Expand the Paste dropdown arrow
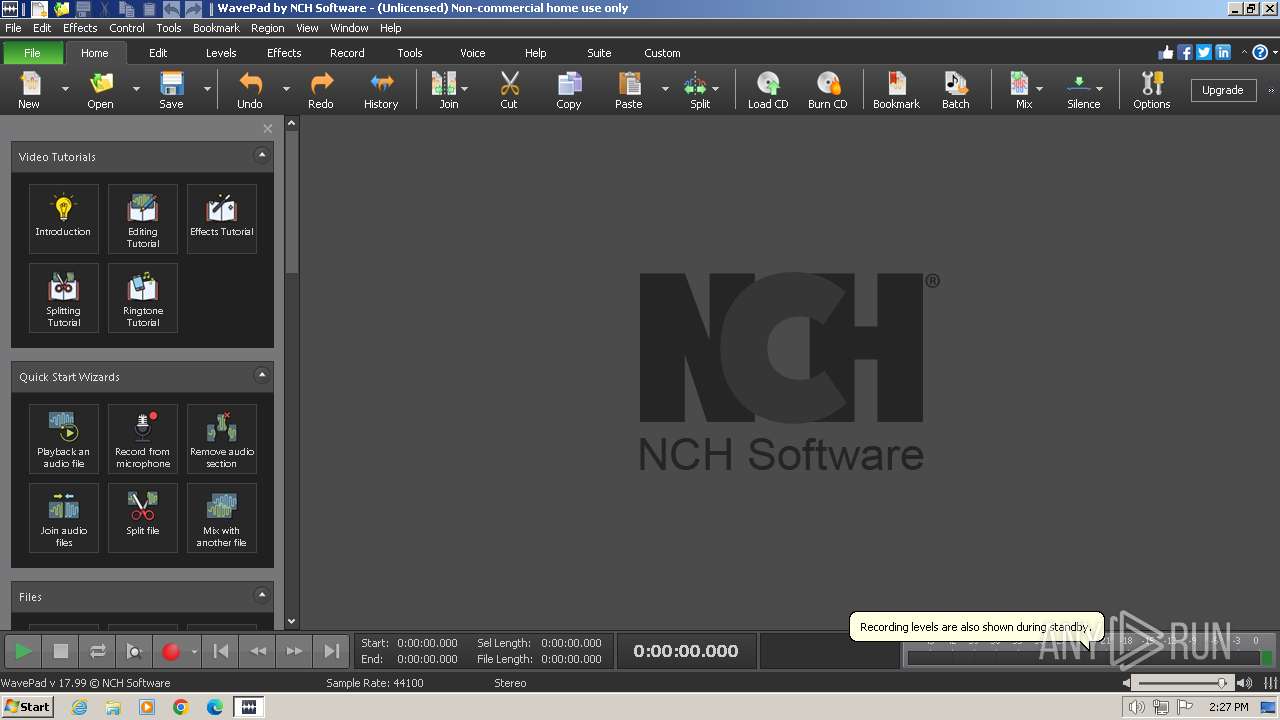 (x=665, y=89)
